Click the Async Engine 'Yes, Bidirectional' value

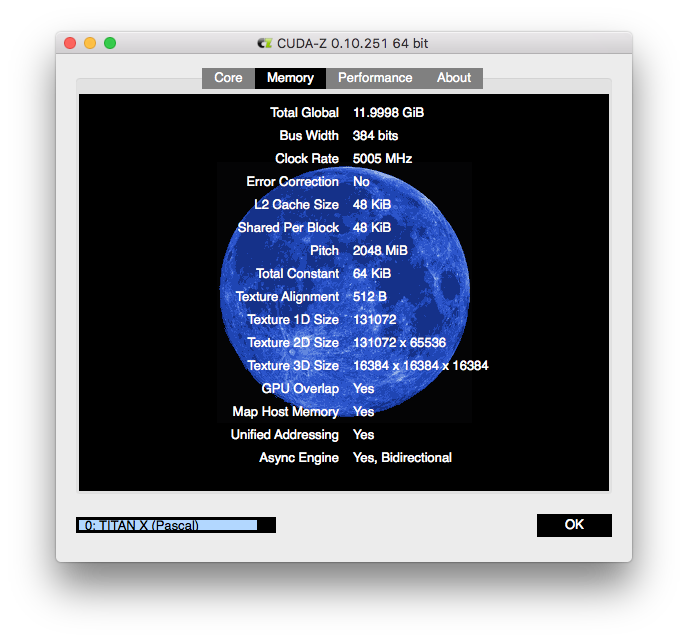point(402,458)
